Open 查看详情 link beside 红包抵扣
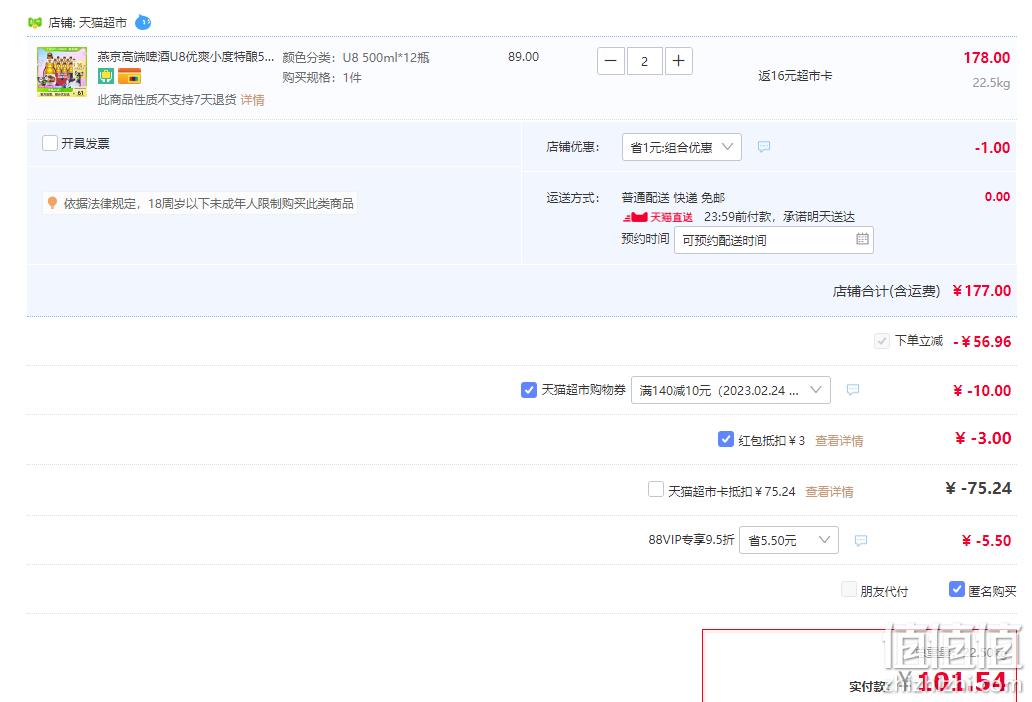The image size is (1032, 702). [839, 441]
